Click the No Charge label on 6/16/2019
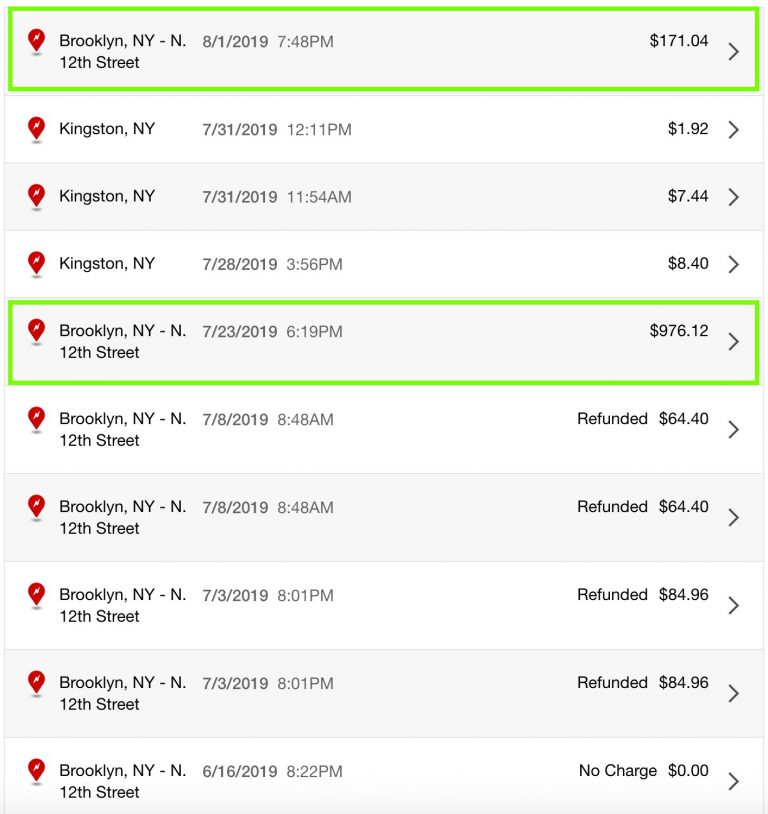The height and width of the screenshot is (814, 768). (x=617, y=770)
